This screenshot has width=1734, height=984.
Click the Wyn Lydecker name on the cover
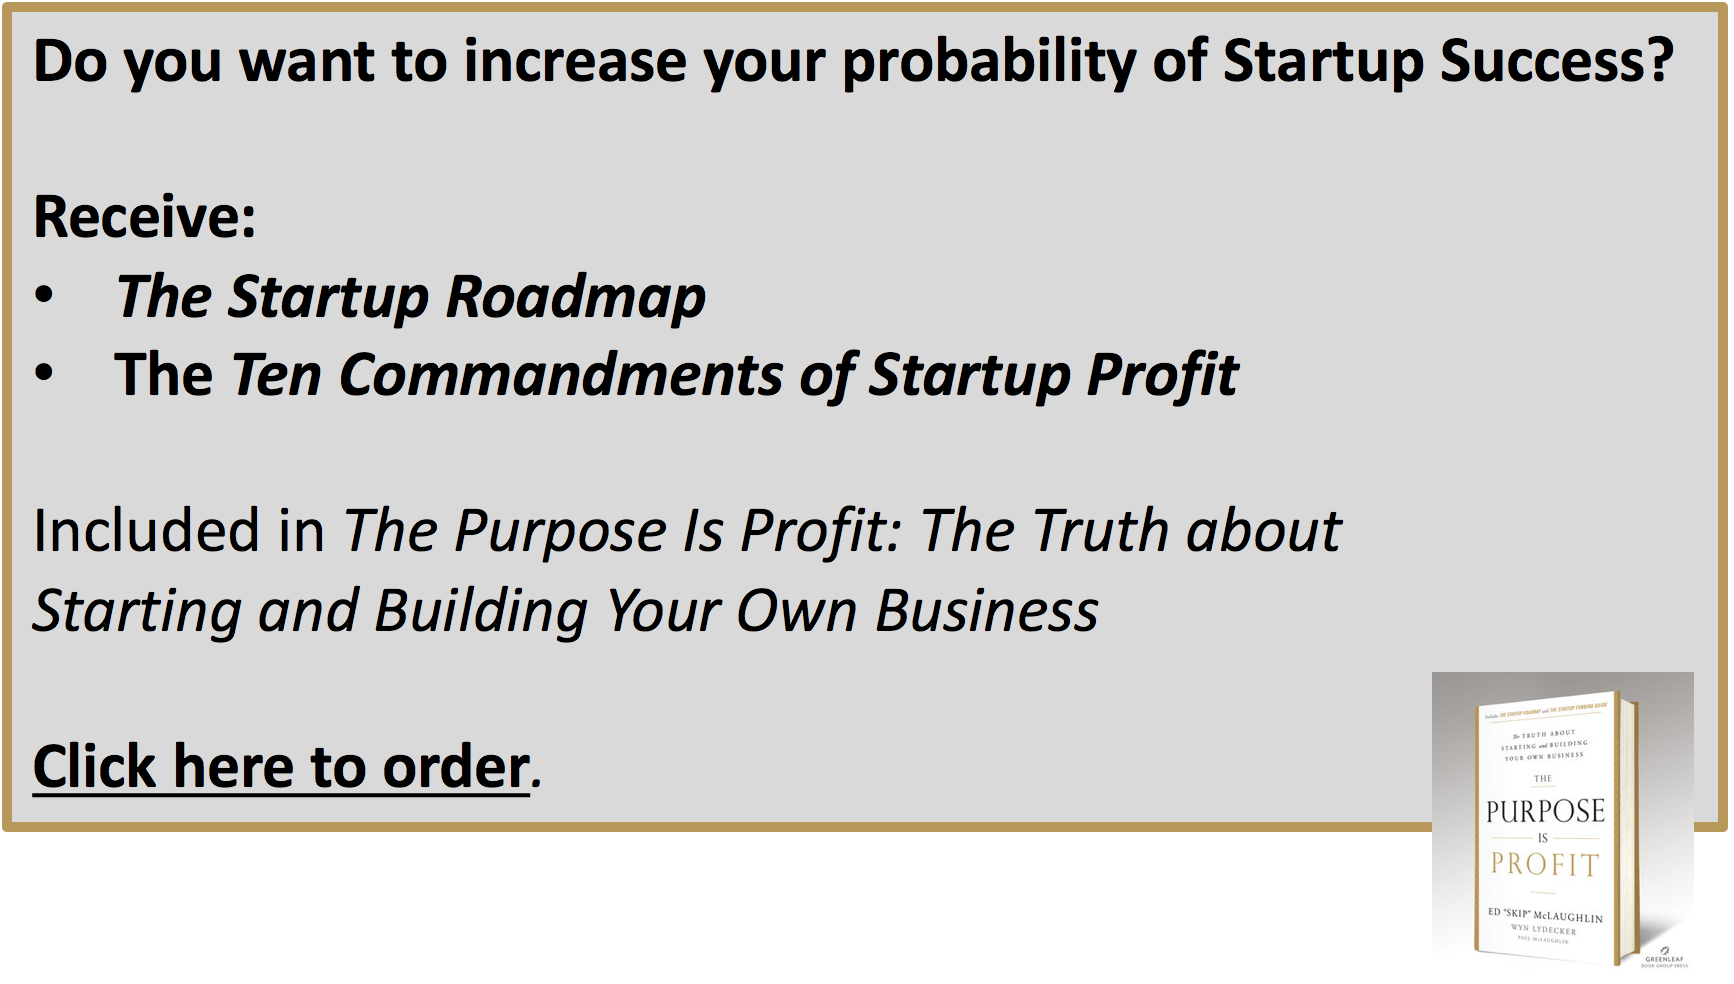1543,929
